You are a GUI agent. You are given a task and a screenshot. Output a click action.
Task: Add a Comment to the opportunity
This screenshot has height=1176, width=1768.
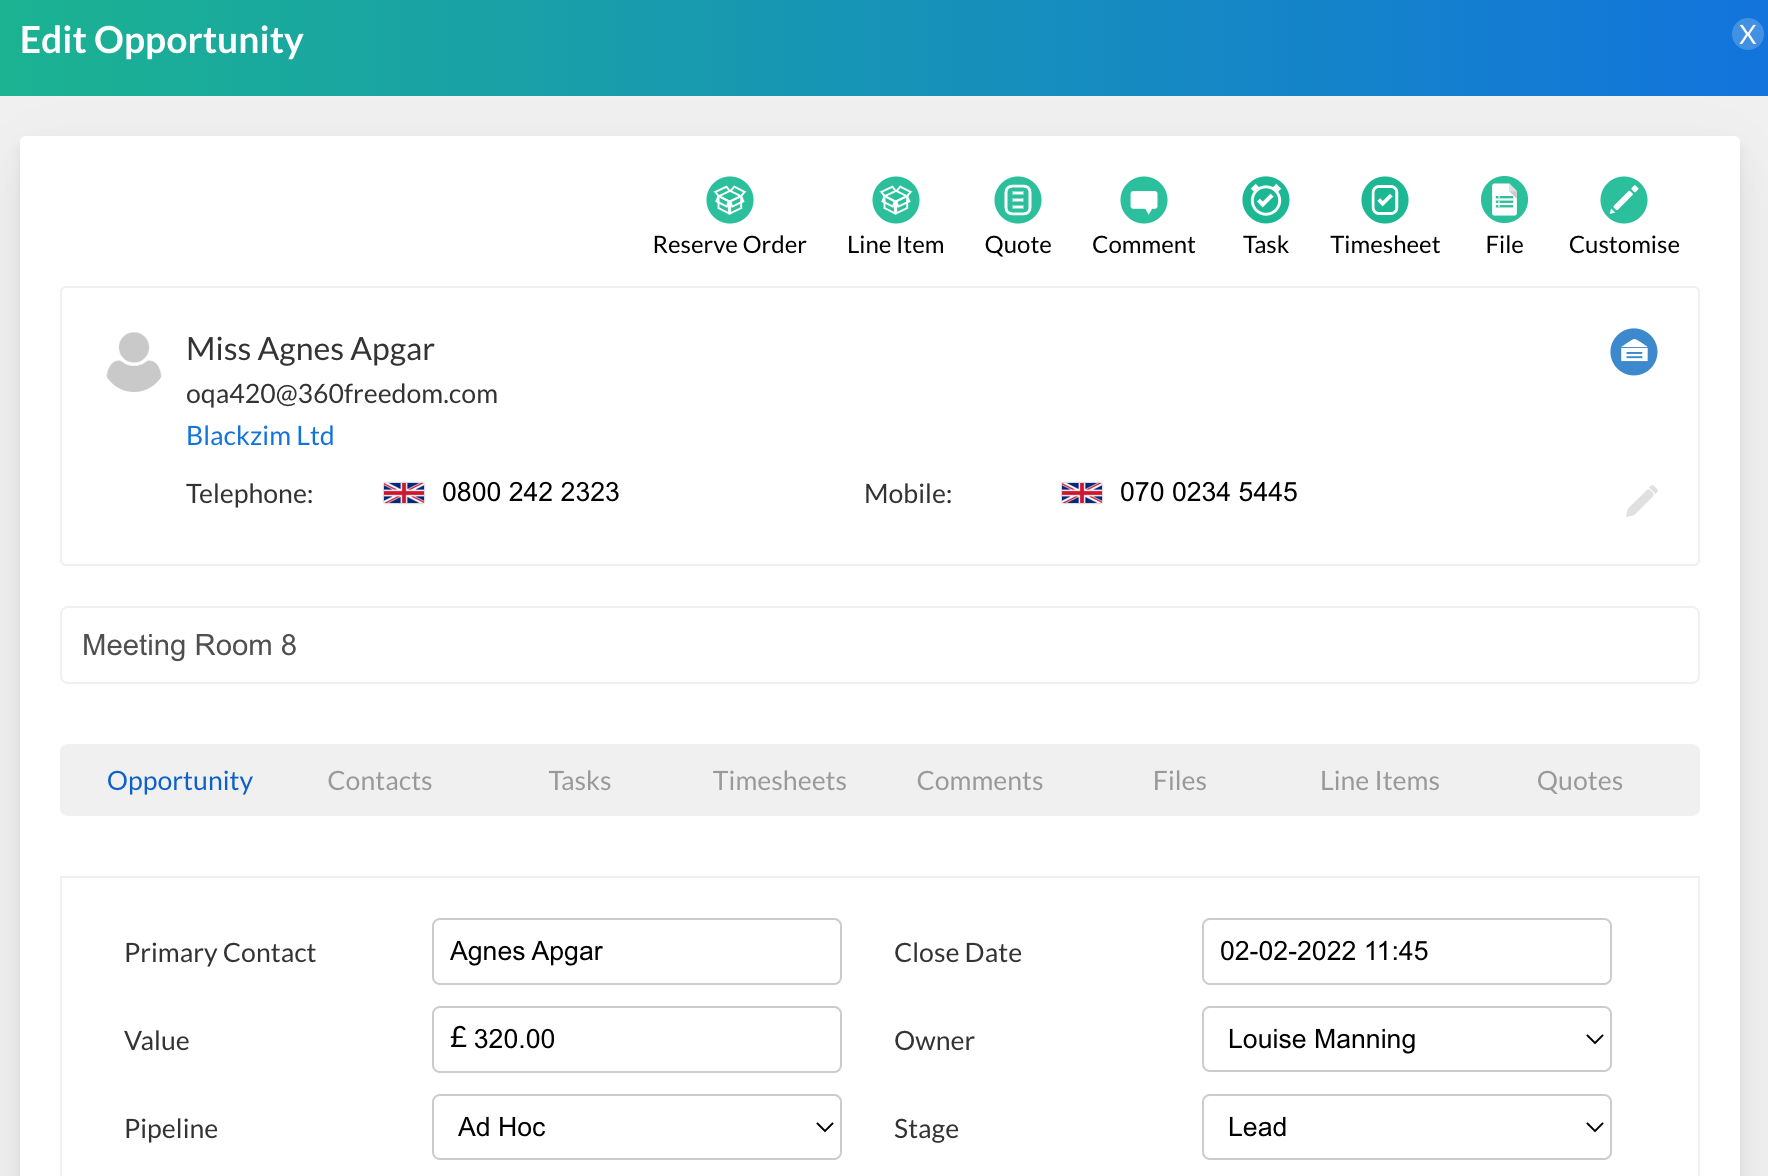1143,200
